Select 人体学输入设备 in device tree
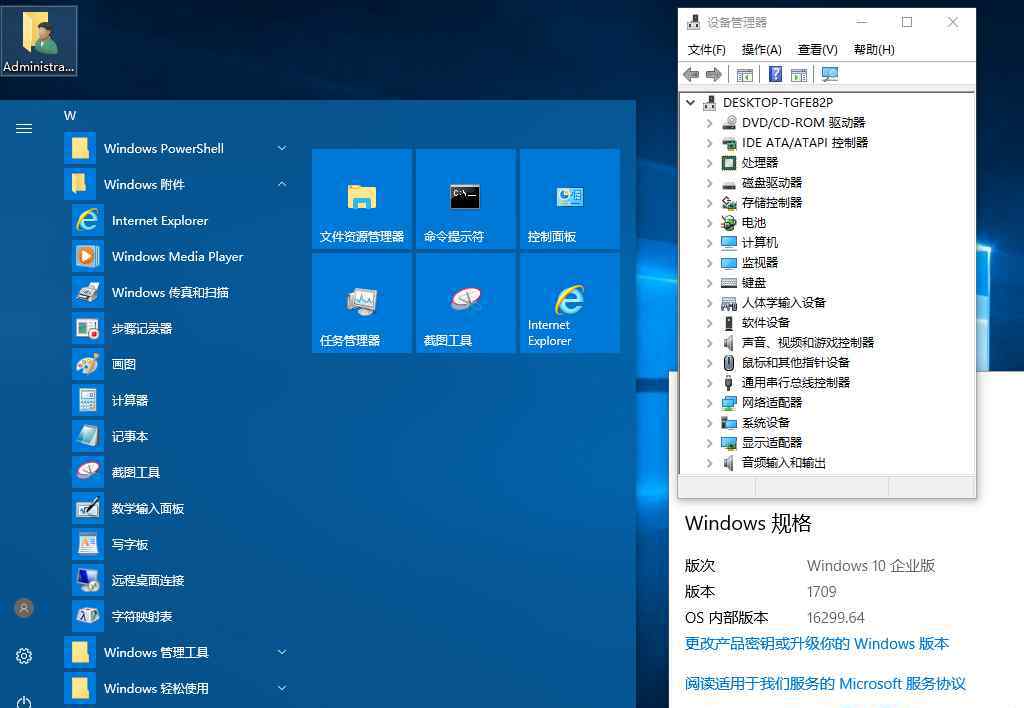 pyautogui.click(x=784, y=302)
